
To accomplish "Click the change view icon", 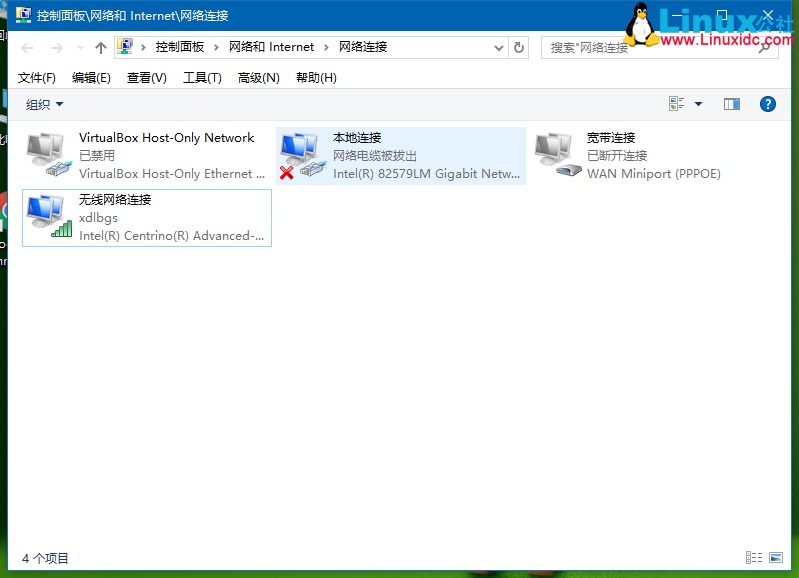I will tap(677, 104).
